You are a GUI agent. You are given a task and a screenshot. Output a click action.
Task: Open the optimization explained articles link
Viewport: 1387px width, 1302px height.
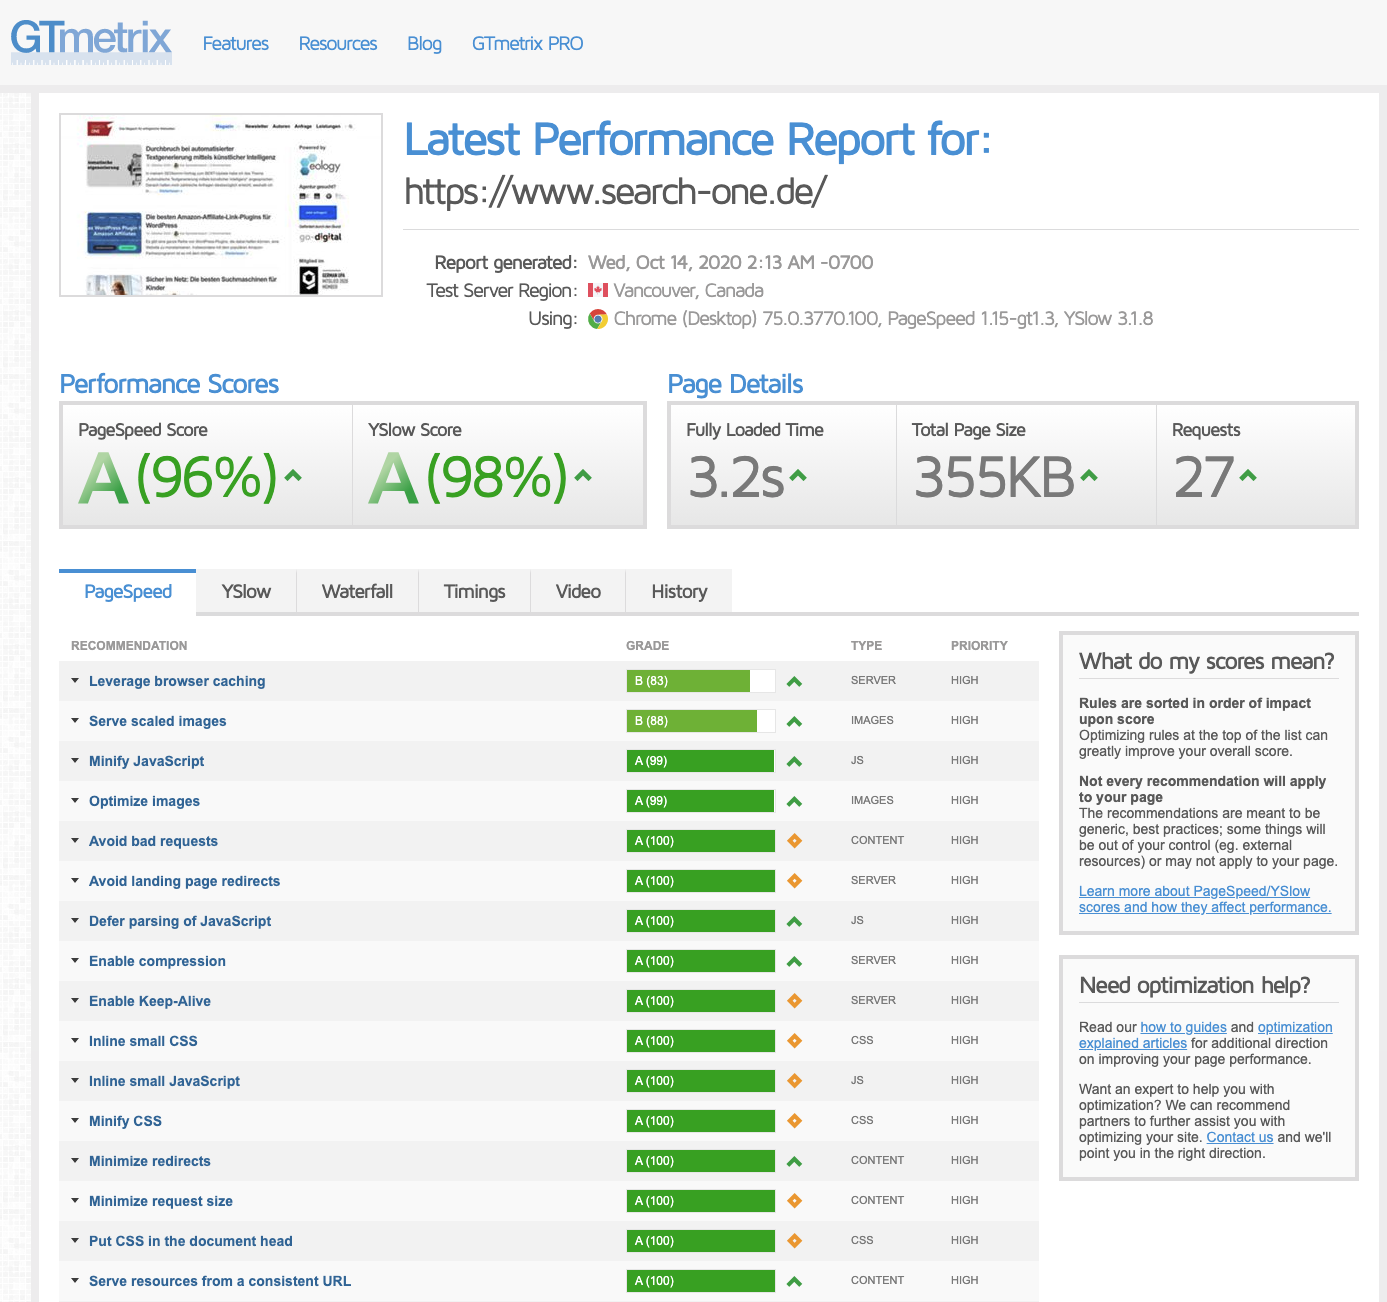1206,1035
